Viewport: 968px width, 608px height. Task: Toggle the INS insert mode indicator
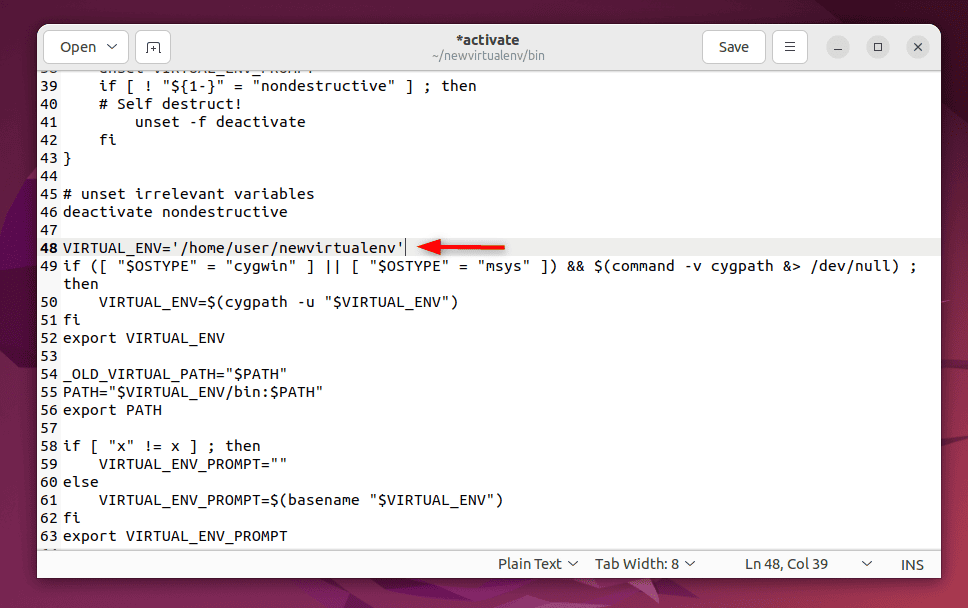tap(912, 565)
